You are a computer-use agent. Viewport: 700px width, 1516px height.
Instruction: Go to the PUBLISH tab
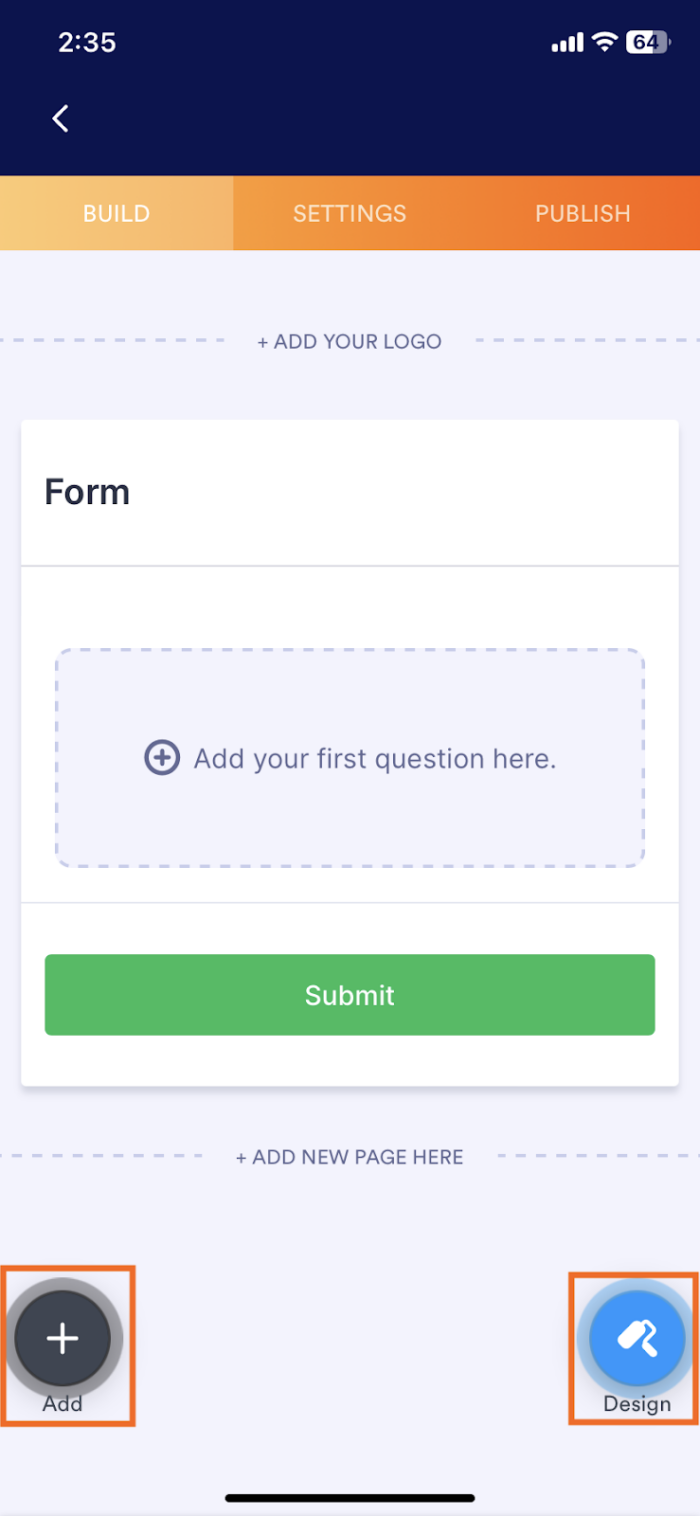click(582, 213)
